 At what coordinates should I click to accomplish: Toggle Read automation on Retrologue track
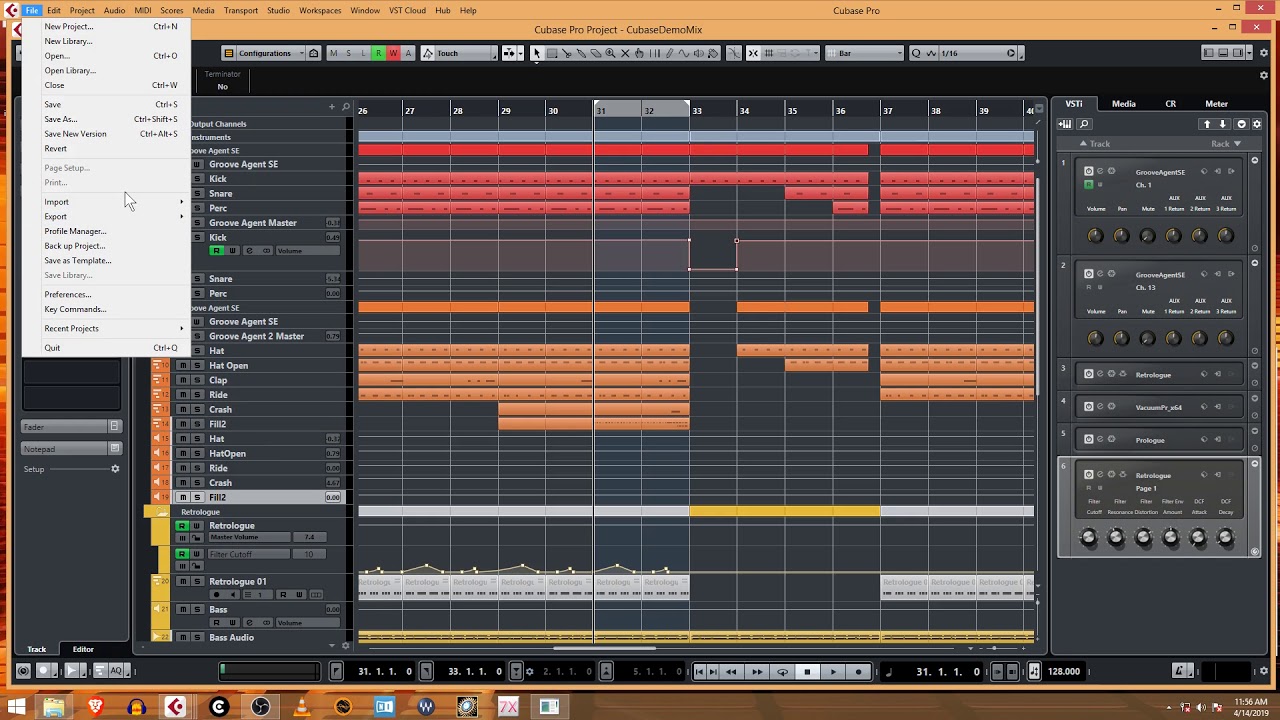point(182,525)
